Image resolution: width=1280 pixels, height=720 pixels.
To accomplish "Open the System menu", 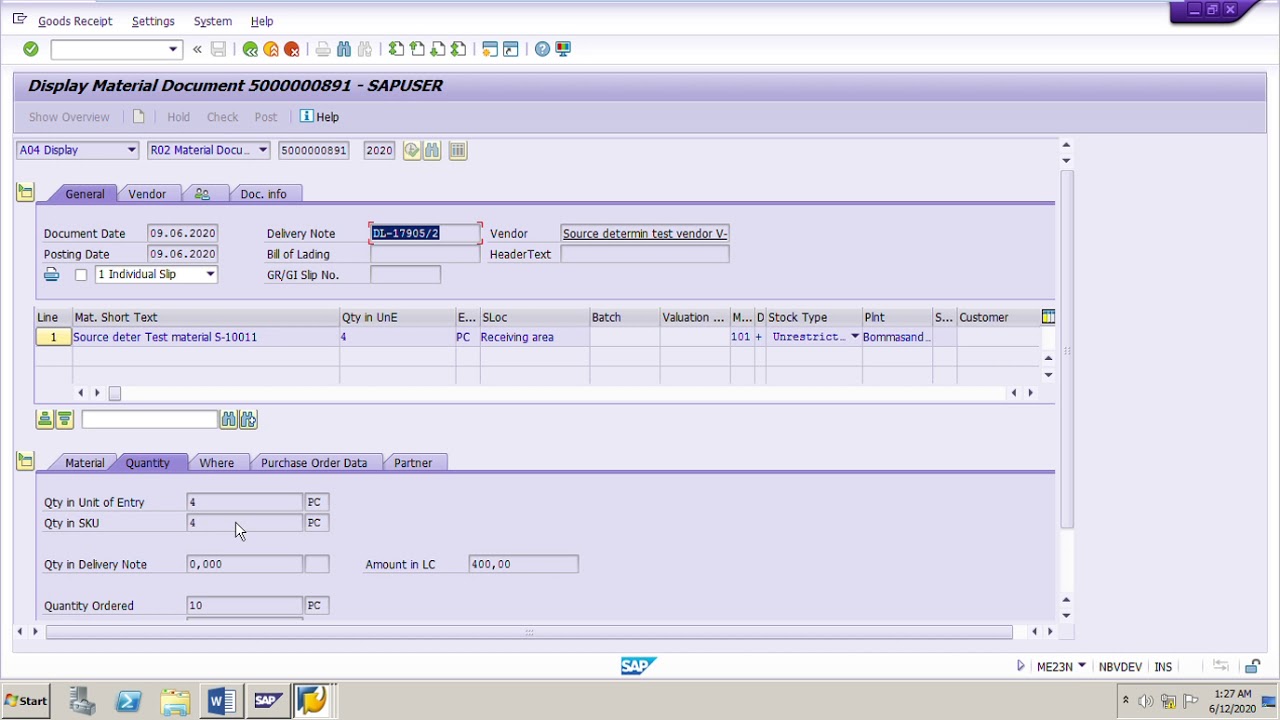I will tap(212, 21).
